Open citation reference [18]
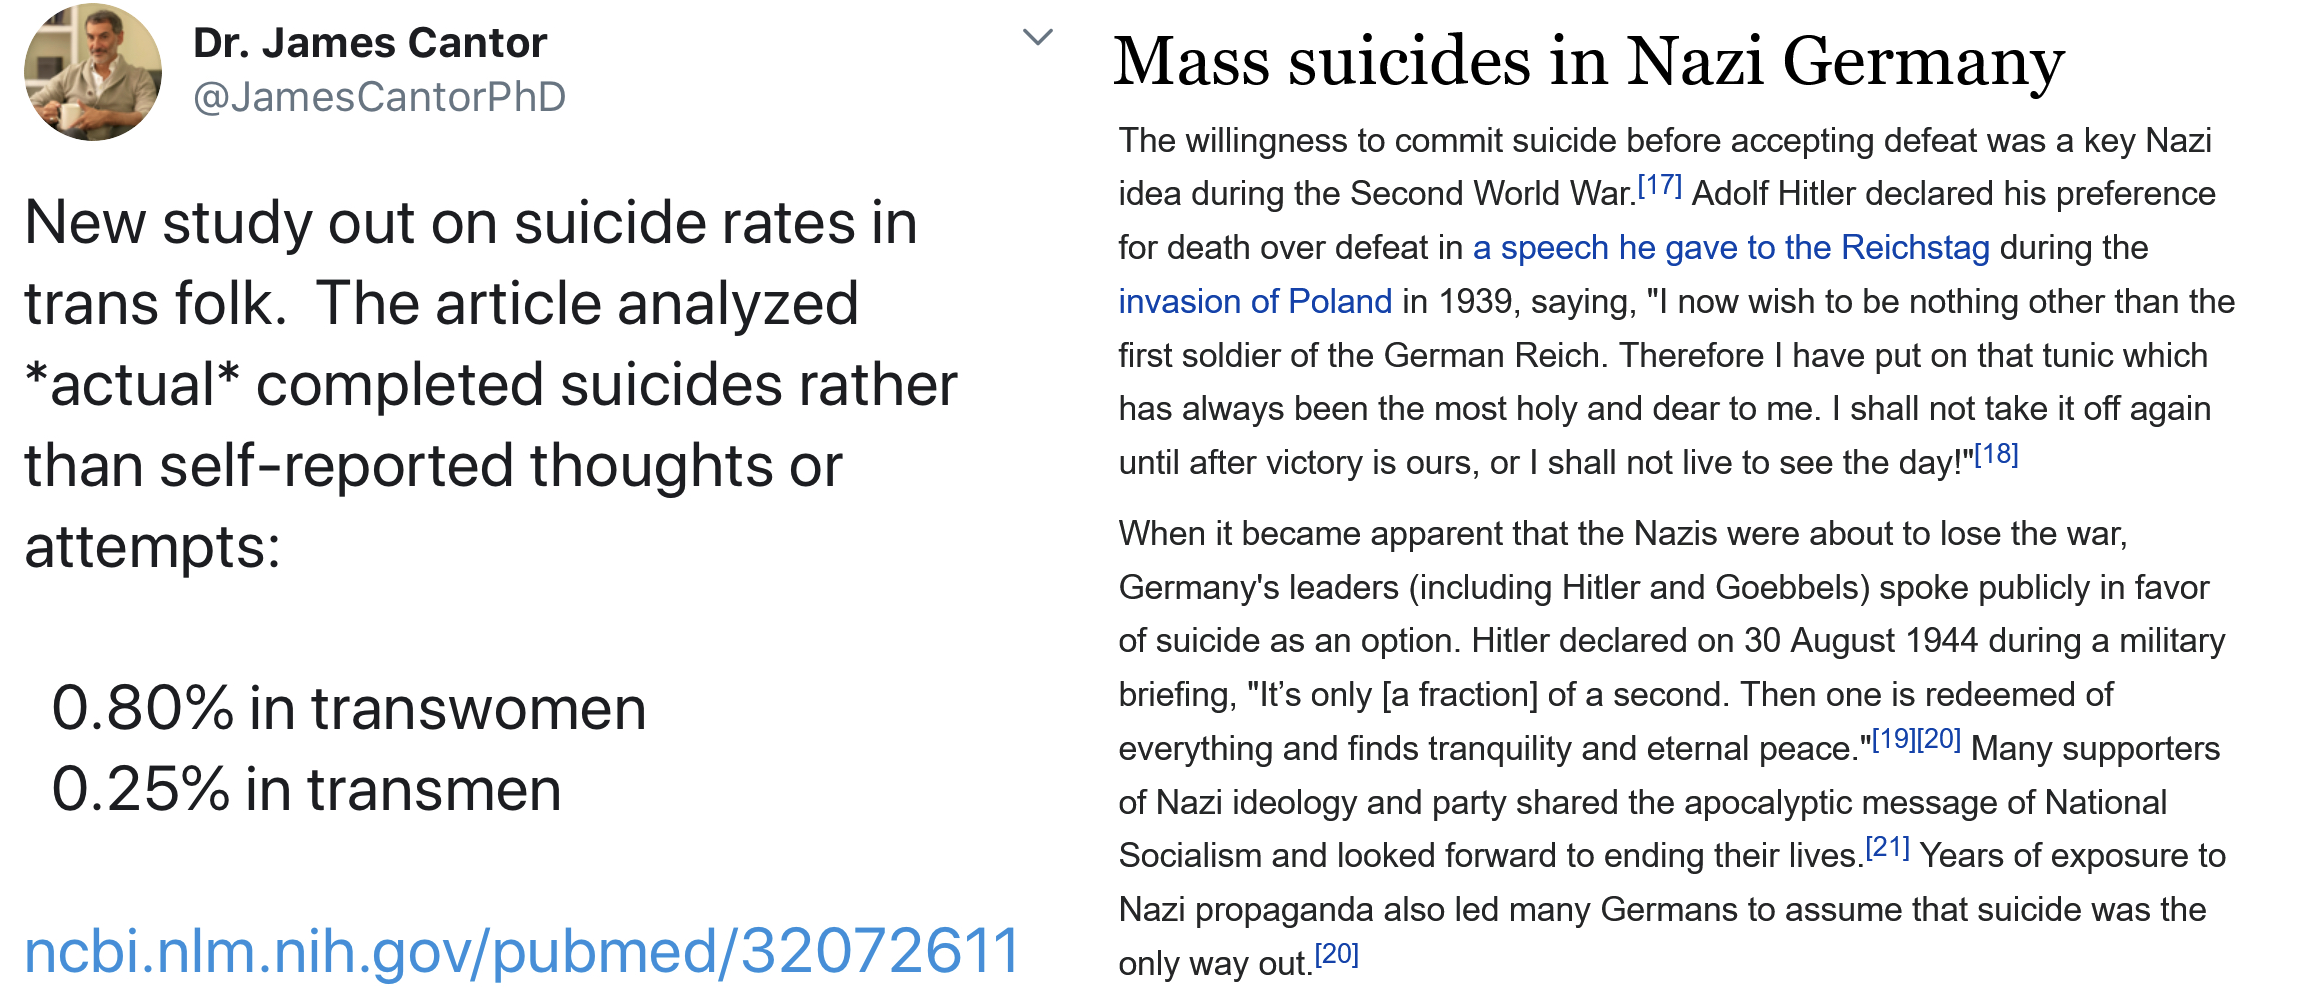 point(1996,454)
